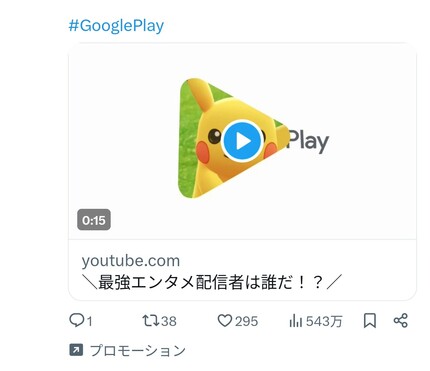The height and width of the screenshot is (371, 430).
Task: Click the reply speech bubble icon
Action: (x=77, y=320)
